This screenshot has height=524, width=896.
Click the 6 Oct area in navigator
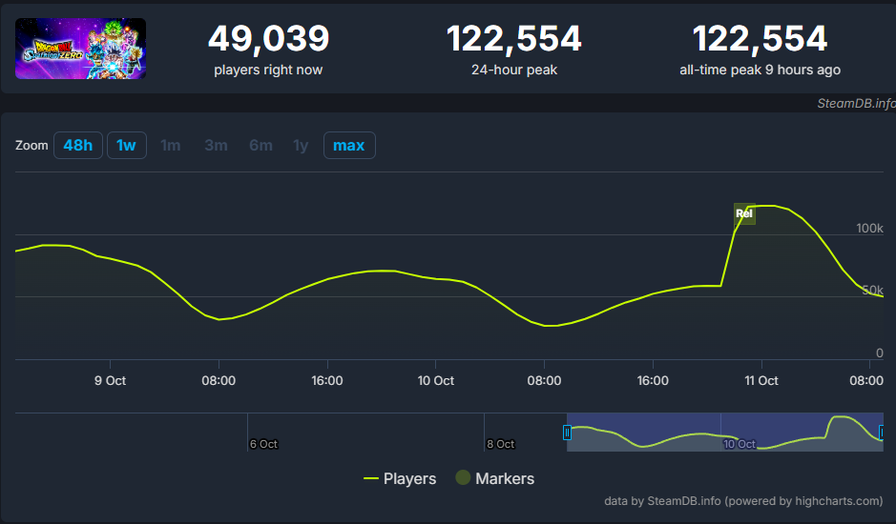click(264, 443)
